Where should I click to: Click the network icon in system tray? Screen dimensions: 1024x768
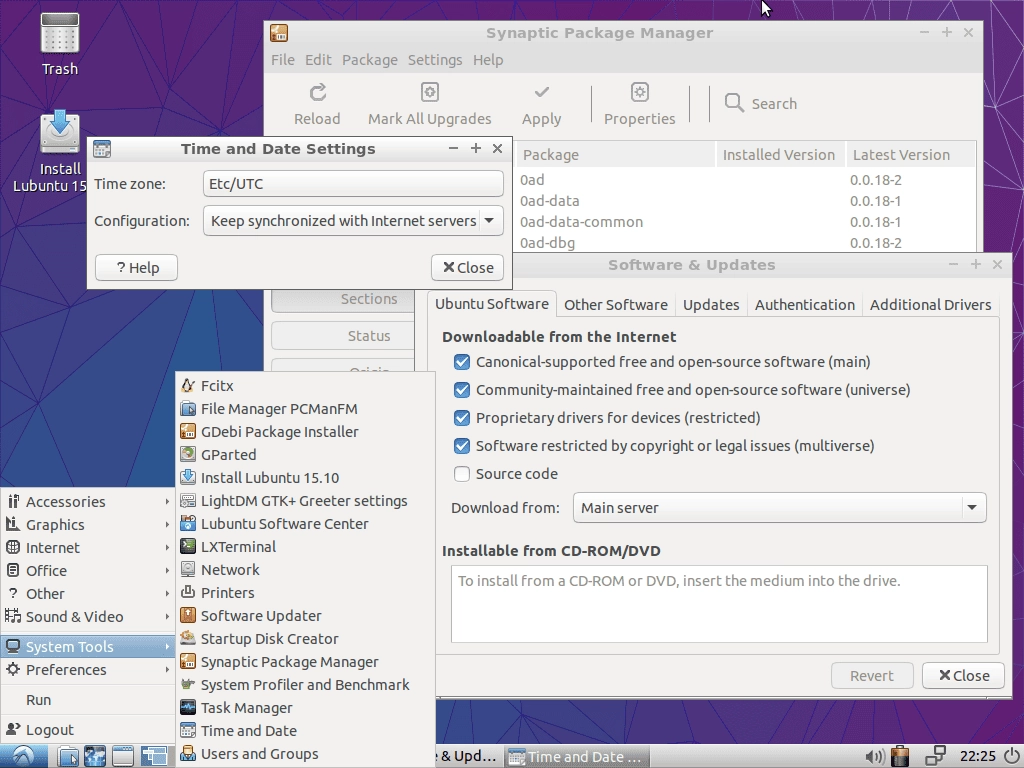pyautogui.click(x=936, y=756)
